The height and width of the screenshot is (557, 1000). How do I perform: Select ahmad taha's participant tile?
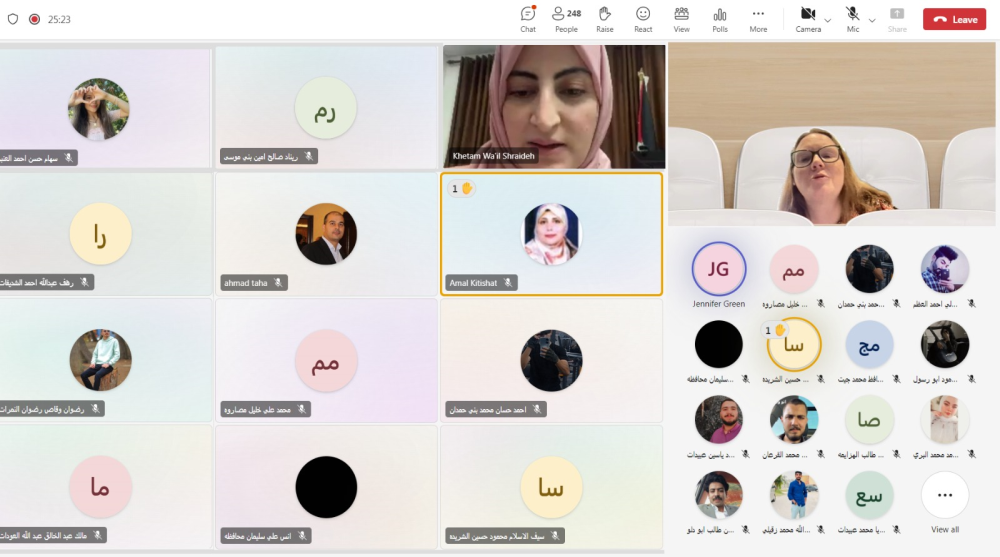pos(326,234)
